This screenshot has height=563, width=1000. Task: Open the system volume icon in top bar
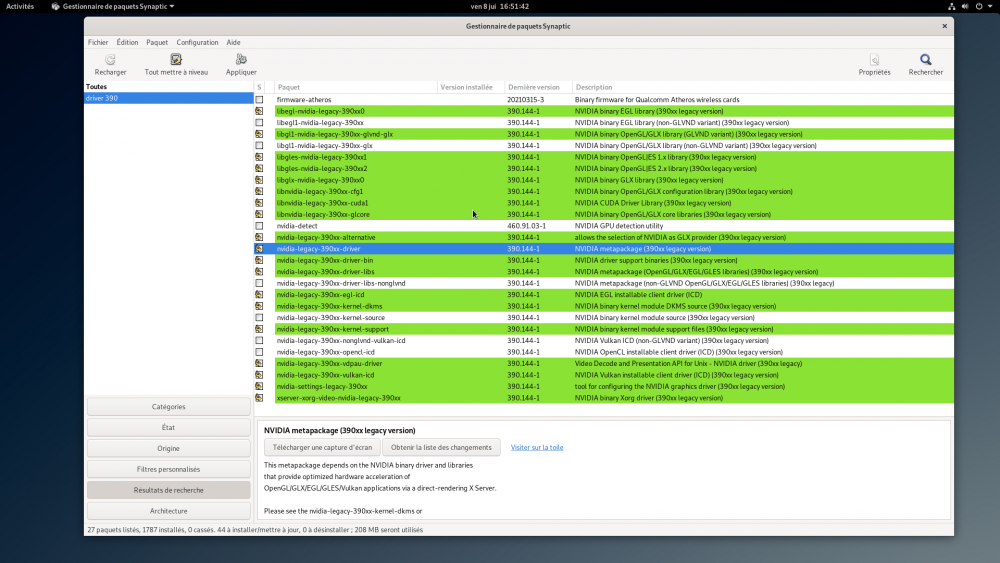pos(965,6)
